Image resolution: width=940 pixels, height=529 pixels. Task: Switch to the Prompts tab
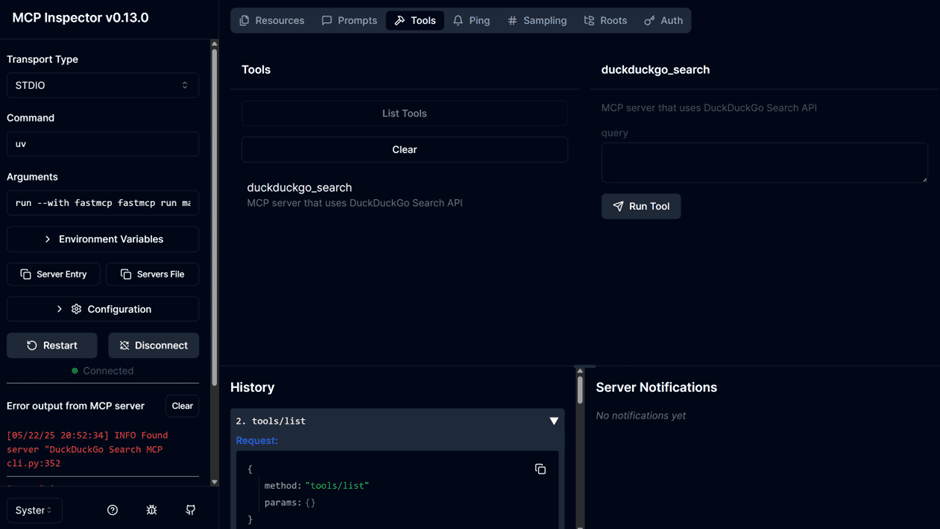point(349,20)
